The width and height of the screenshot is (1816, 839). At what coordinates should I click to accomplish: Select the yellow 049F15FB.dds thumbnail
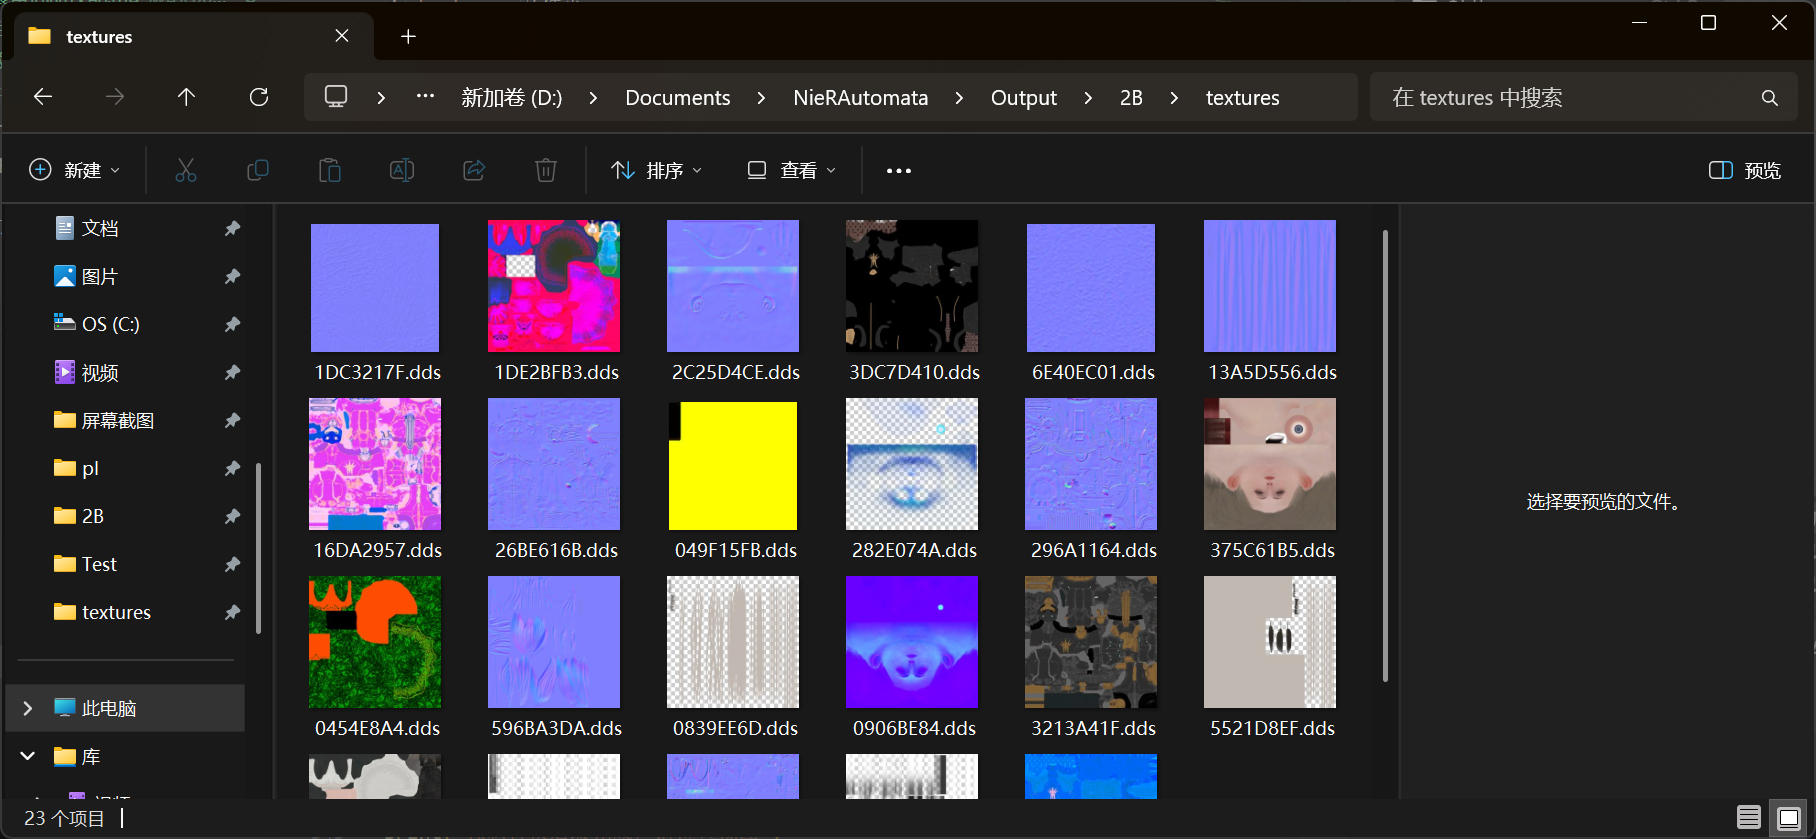(733, 466)
